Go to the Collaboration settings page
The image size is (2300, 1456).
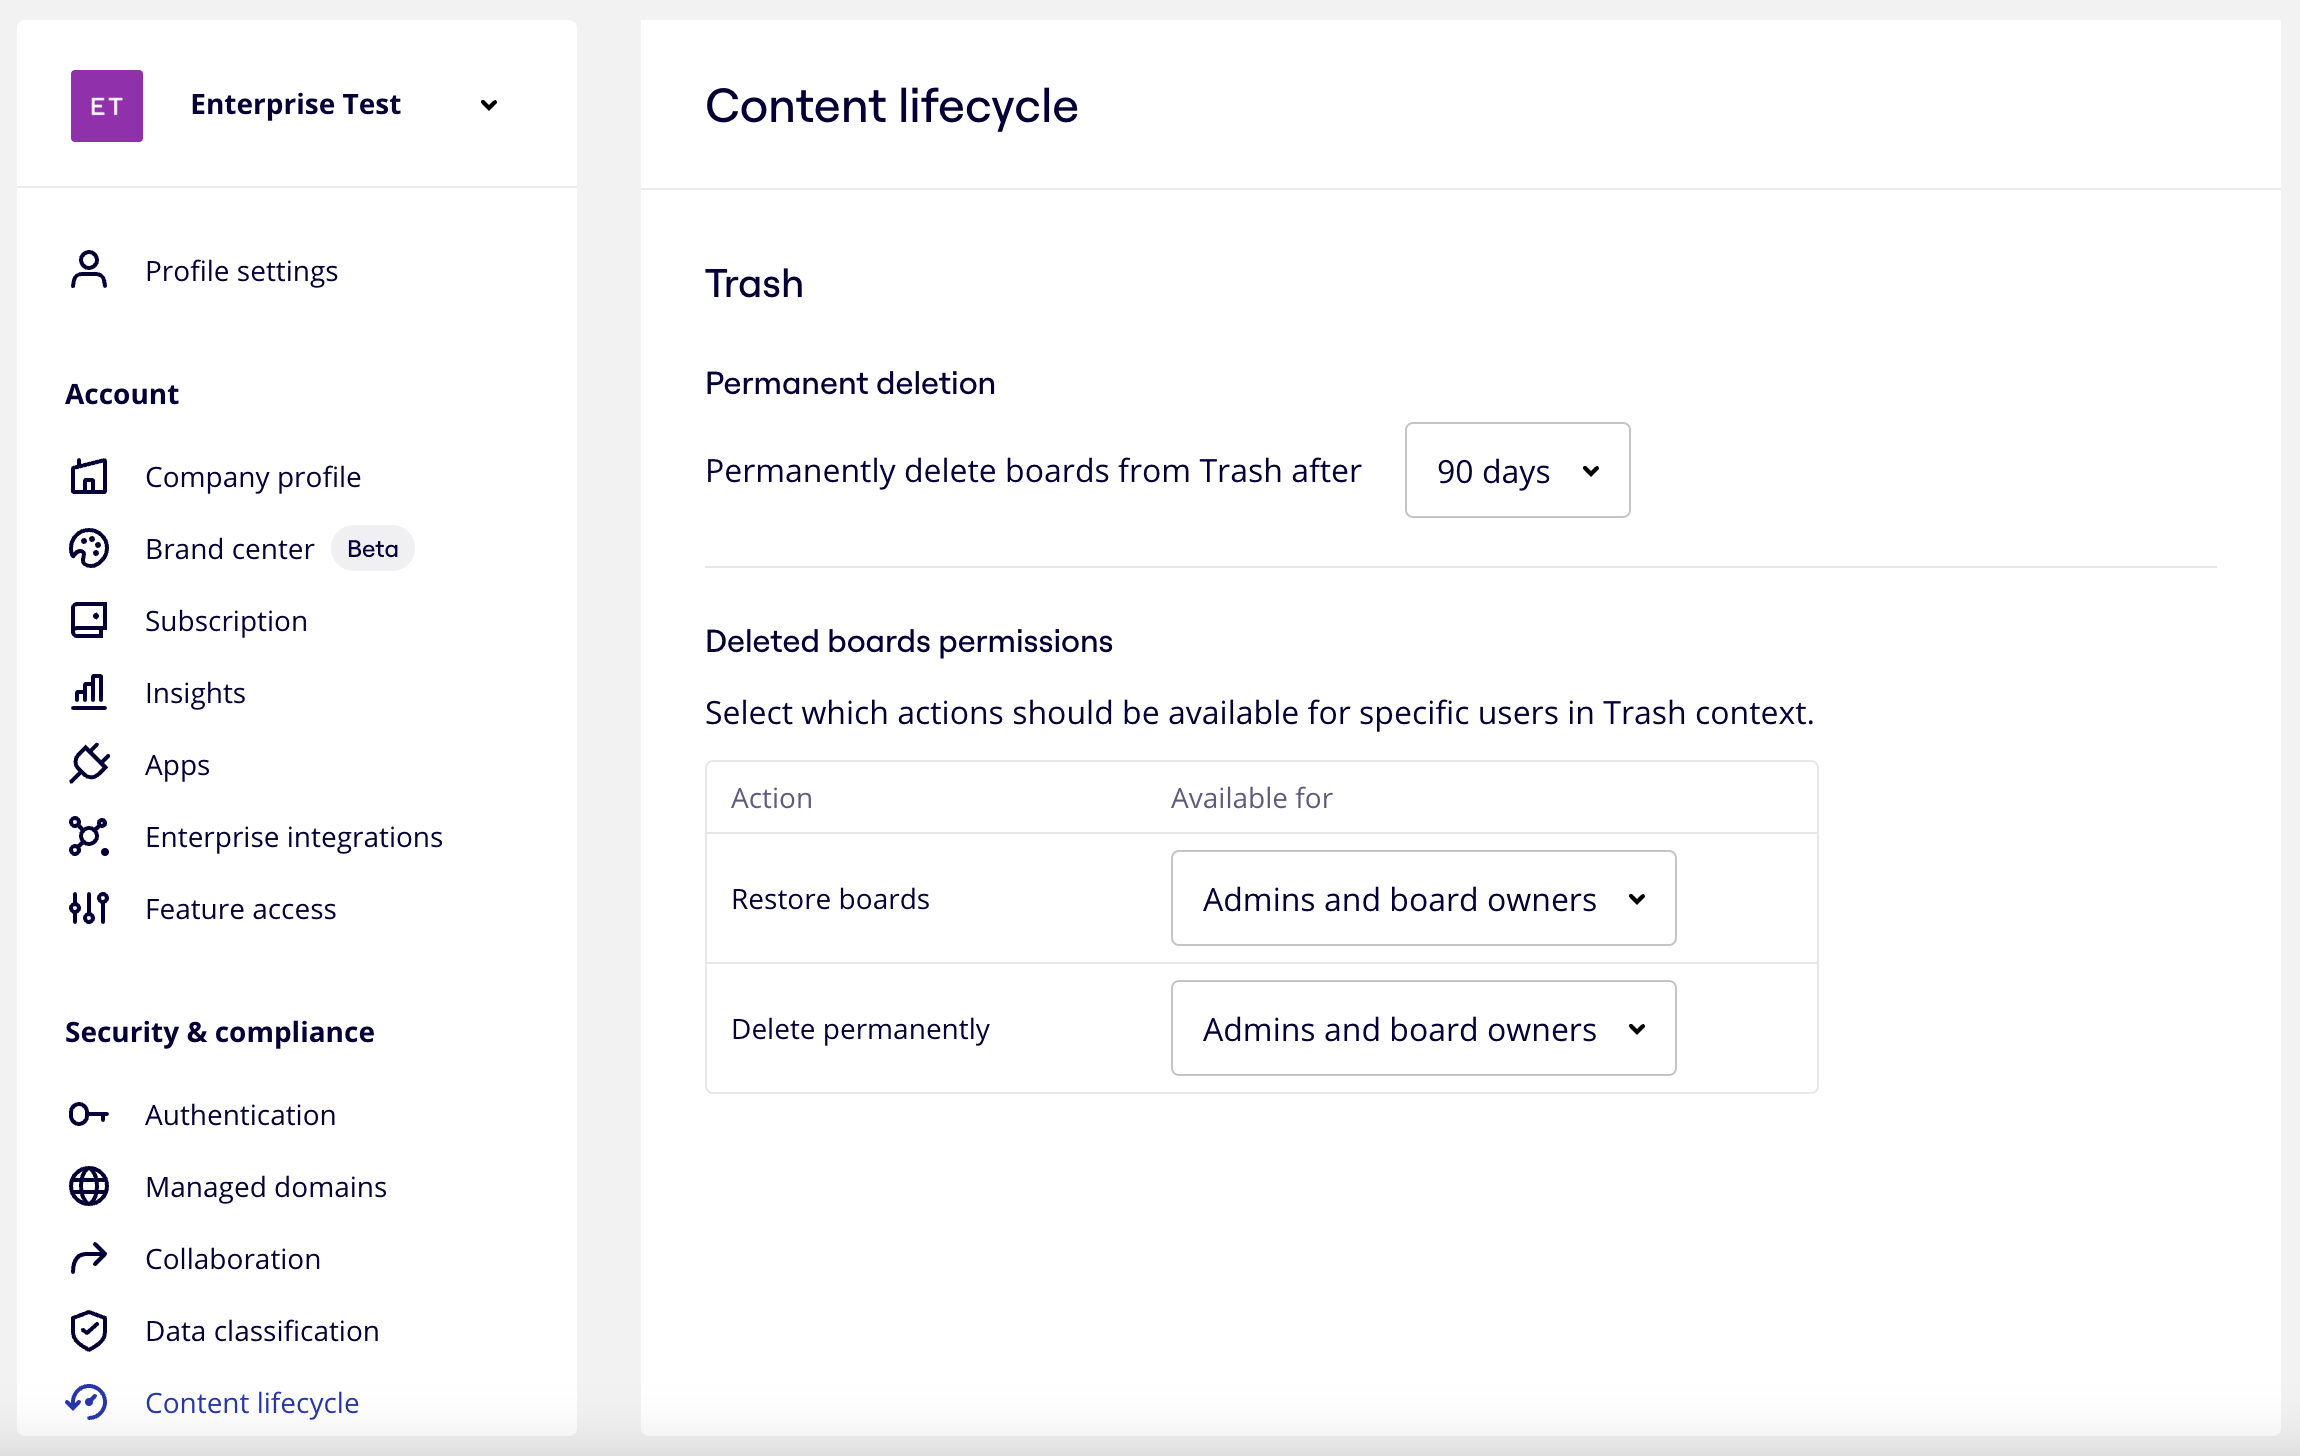(233, 1258)
